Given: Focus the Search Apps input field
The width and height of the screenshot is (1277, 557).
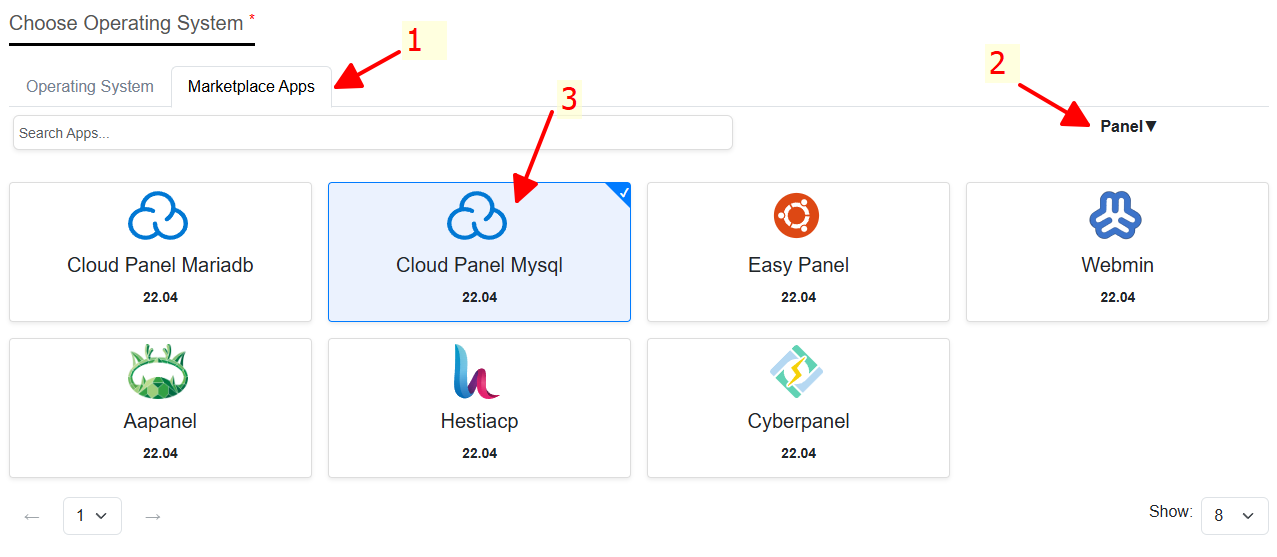Looking at the screenshot, I should tap(373, 133).
